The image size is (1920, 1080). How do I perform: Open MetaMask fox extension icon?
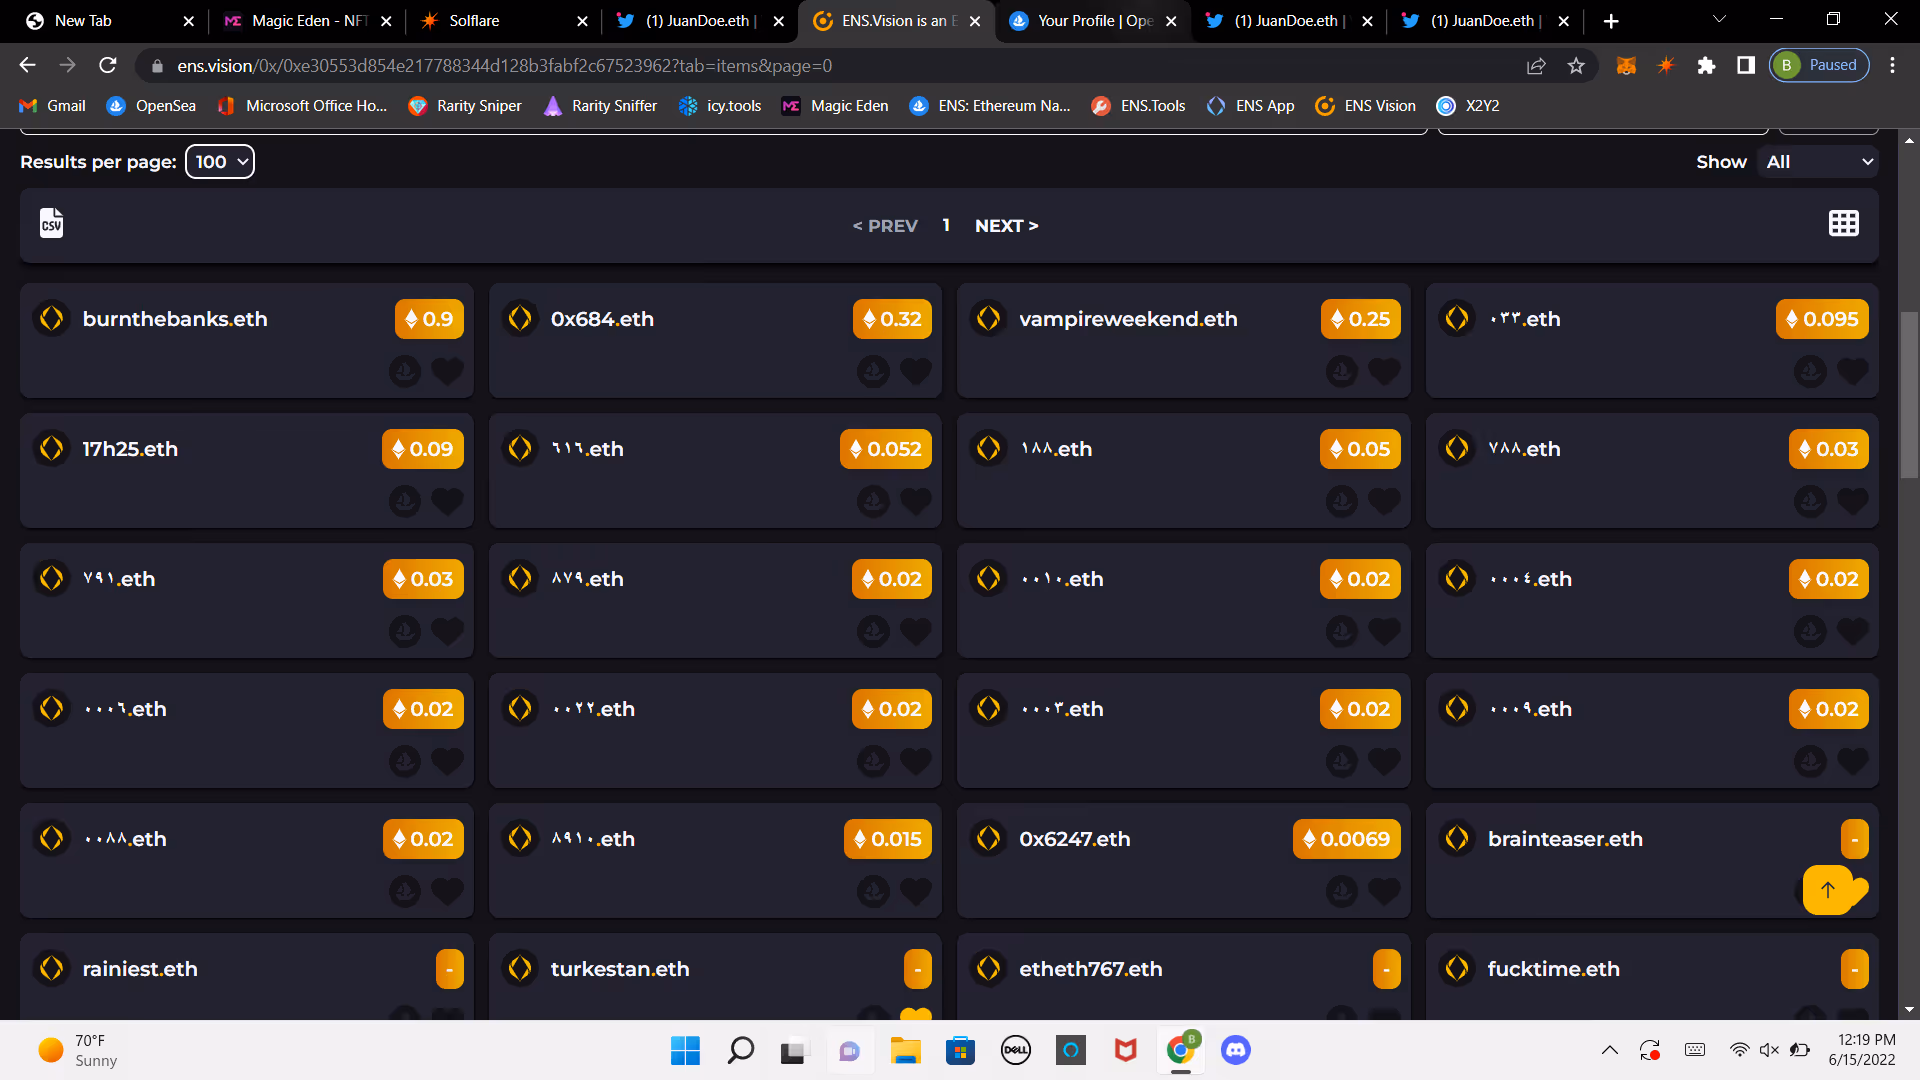click(x=1626, y=66)
